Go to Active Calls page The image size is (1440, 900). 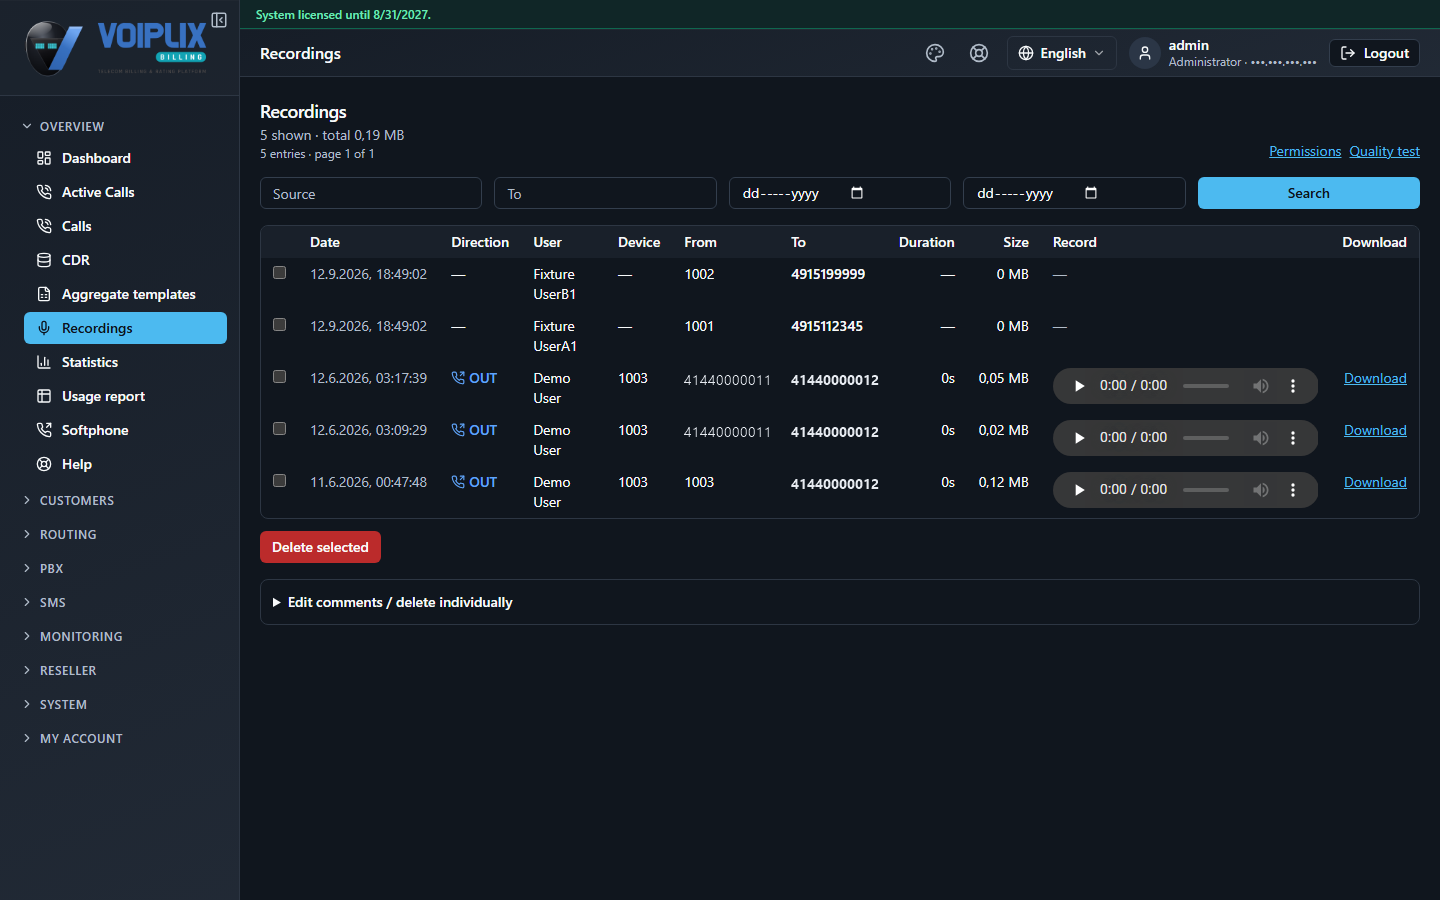(125, 192)
